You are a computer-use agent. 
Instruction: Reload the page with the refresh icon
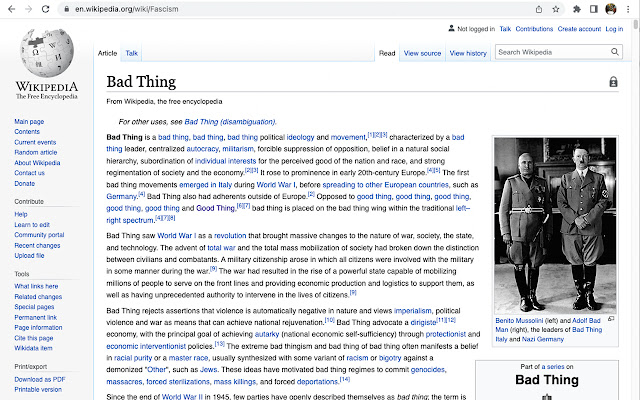click(x=45, y=9)
